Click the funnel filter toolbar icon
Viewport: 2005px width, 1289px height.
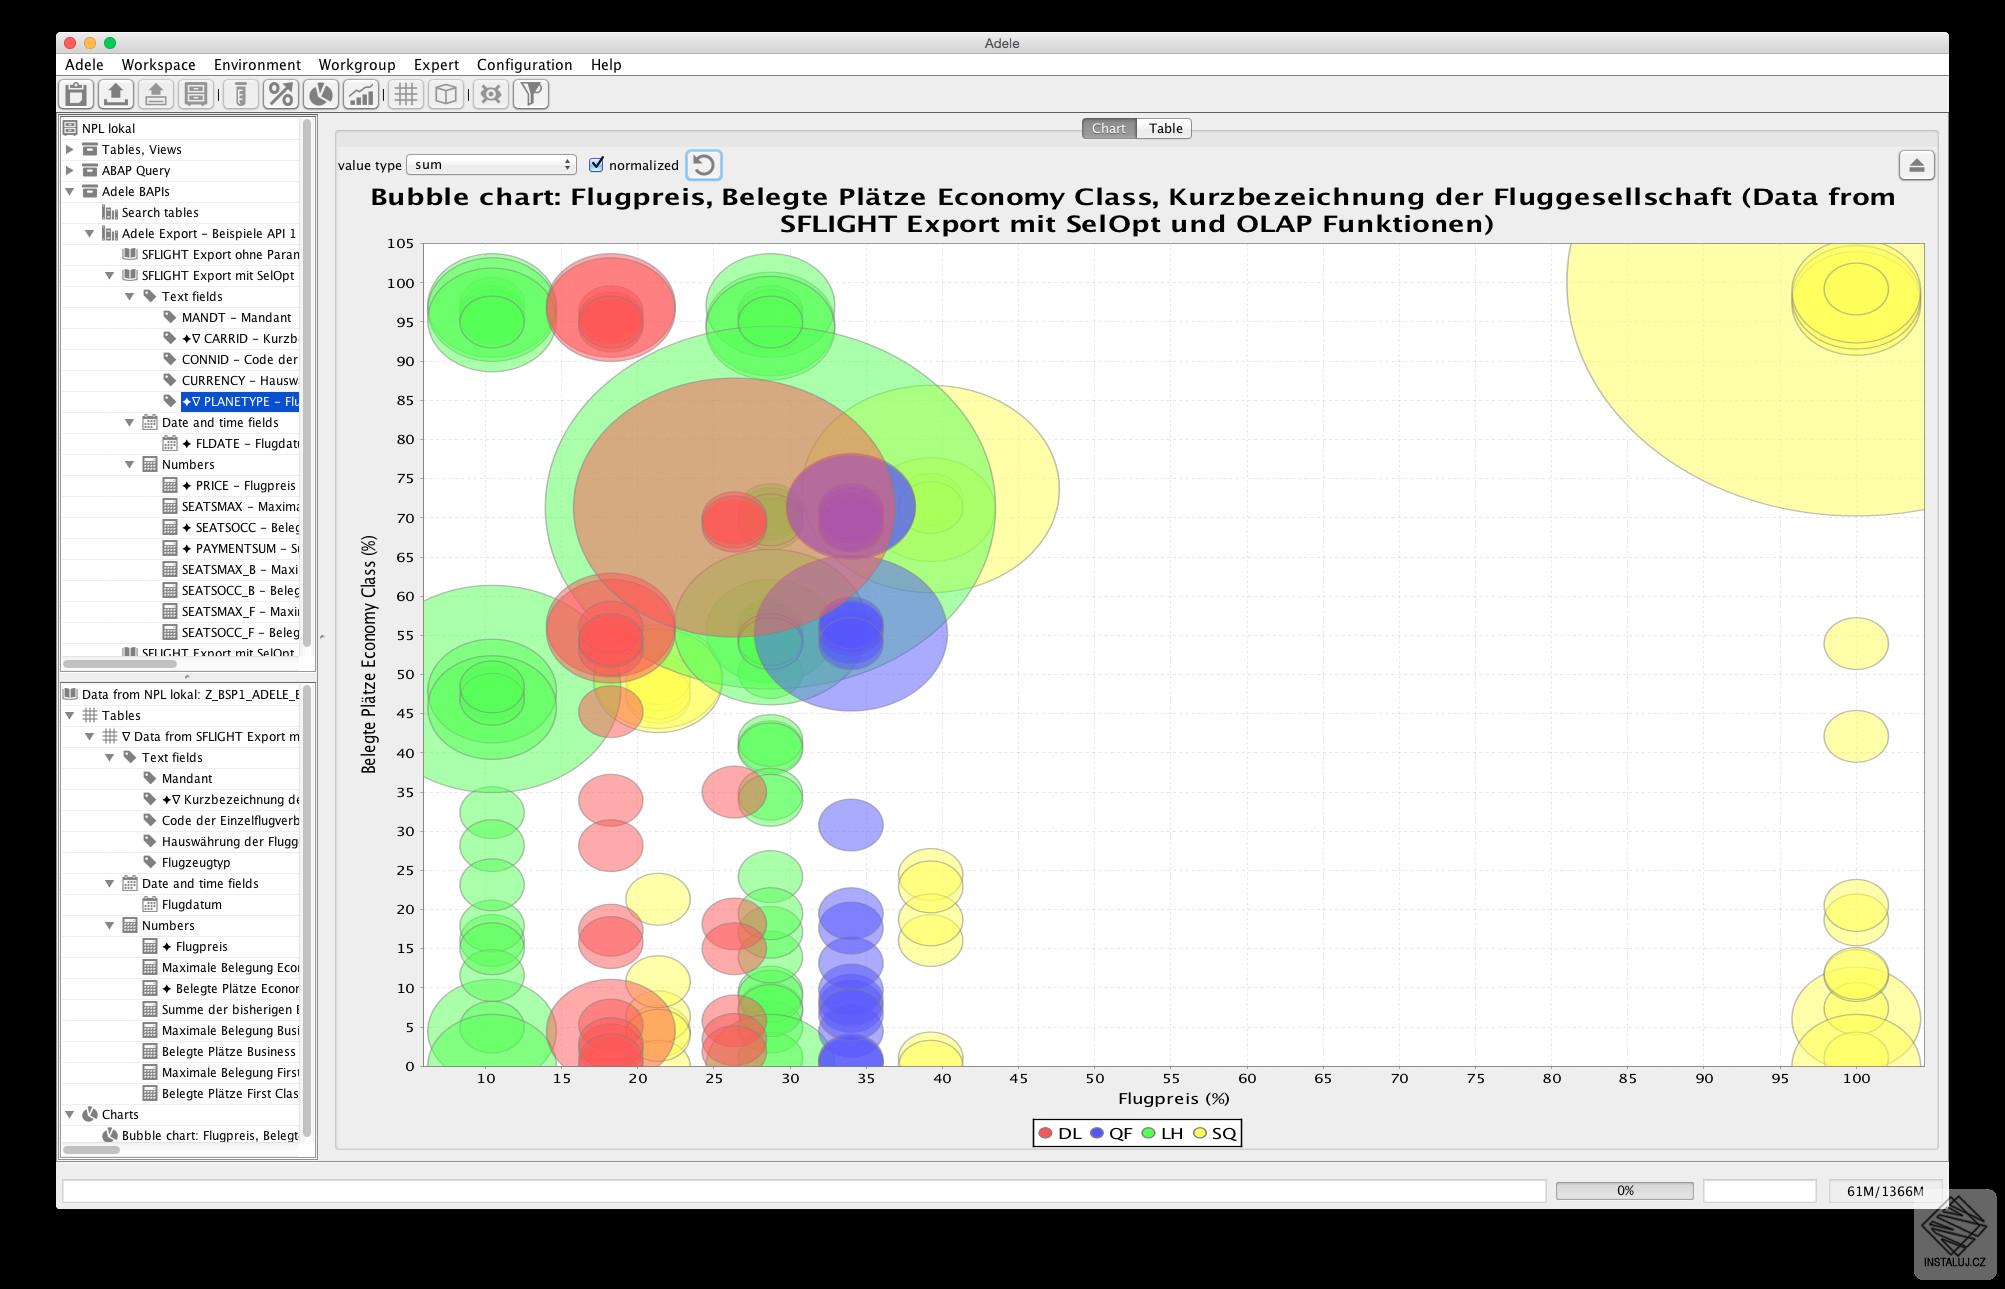click(x=531, y=94)
